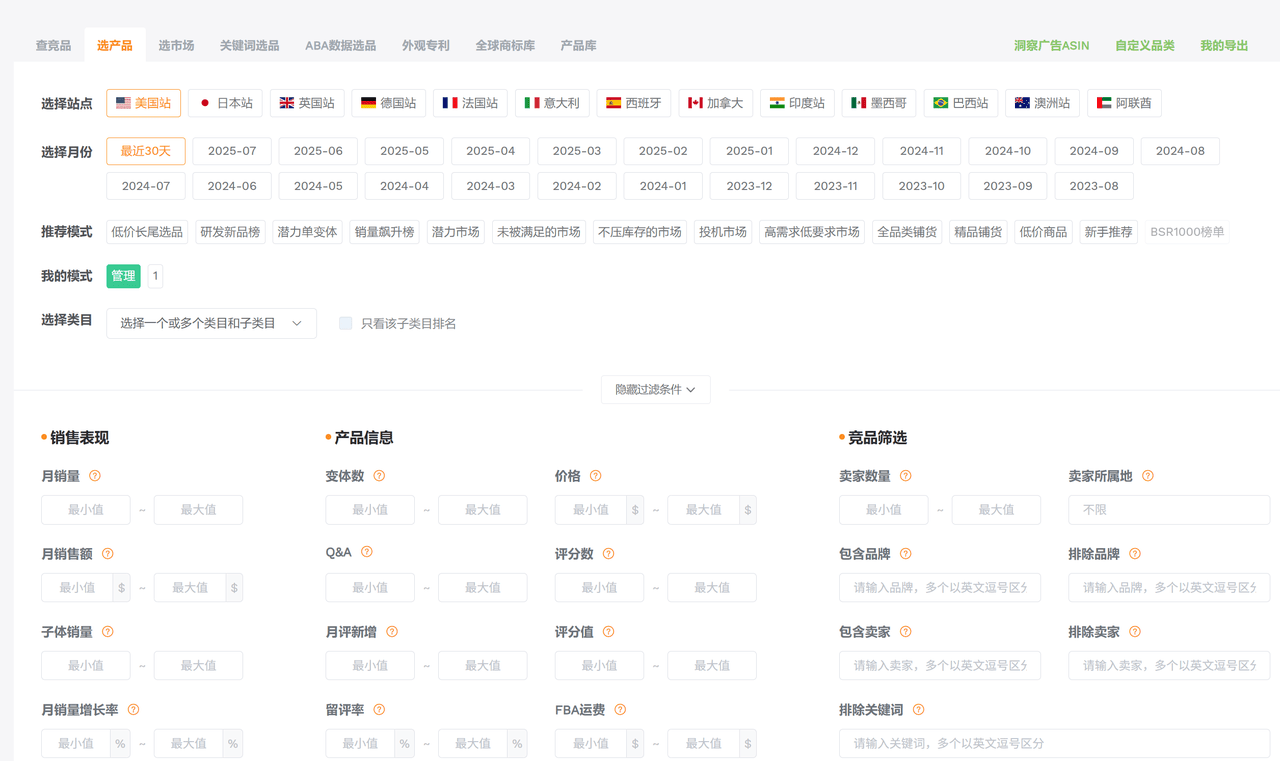Click the help icon next to 卖家数量
The height and width of the screenshot is (761, 1280).
pos(906,476)
